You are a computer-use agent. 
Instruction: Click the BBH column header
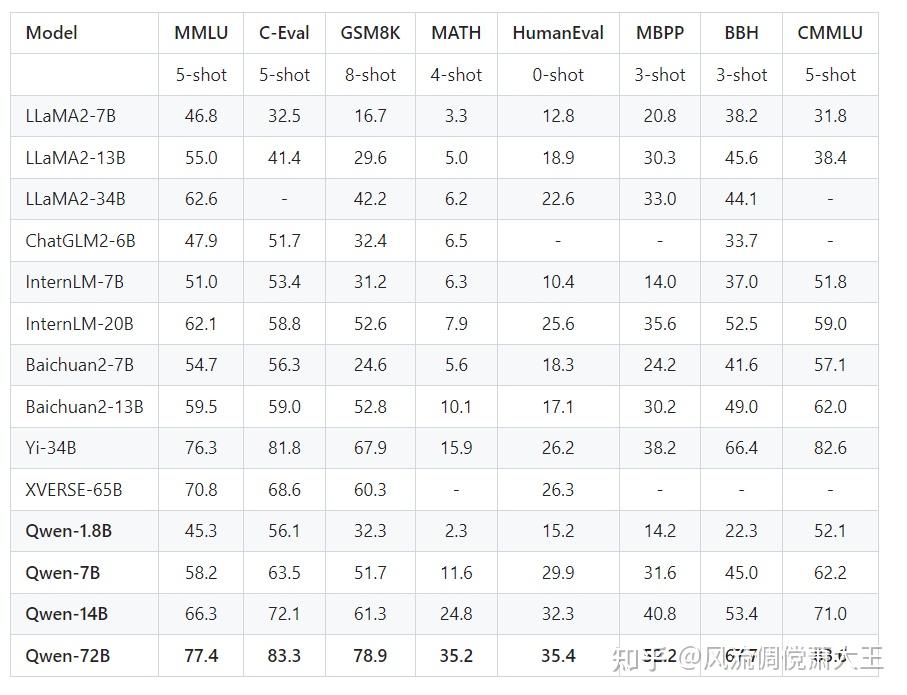coord(741,33)
